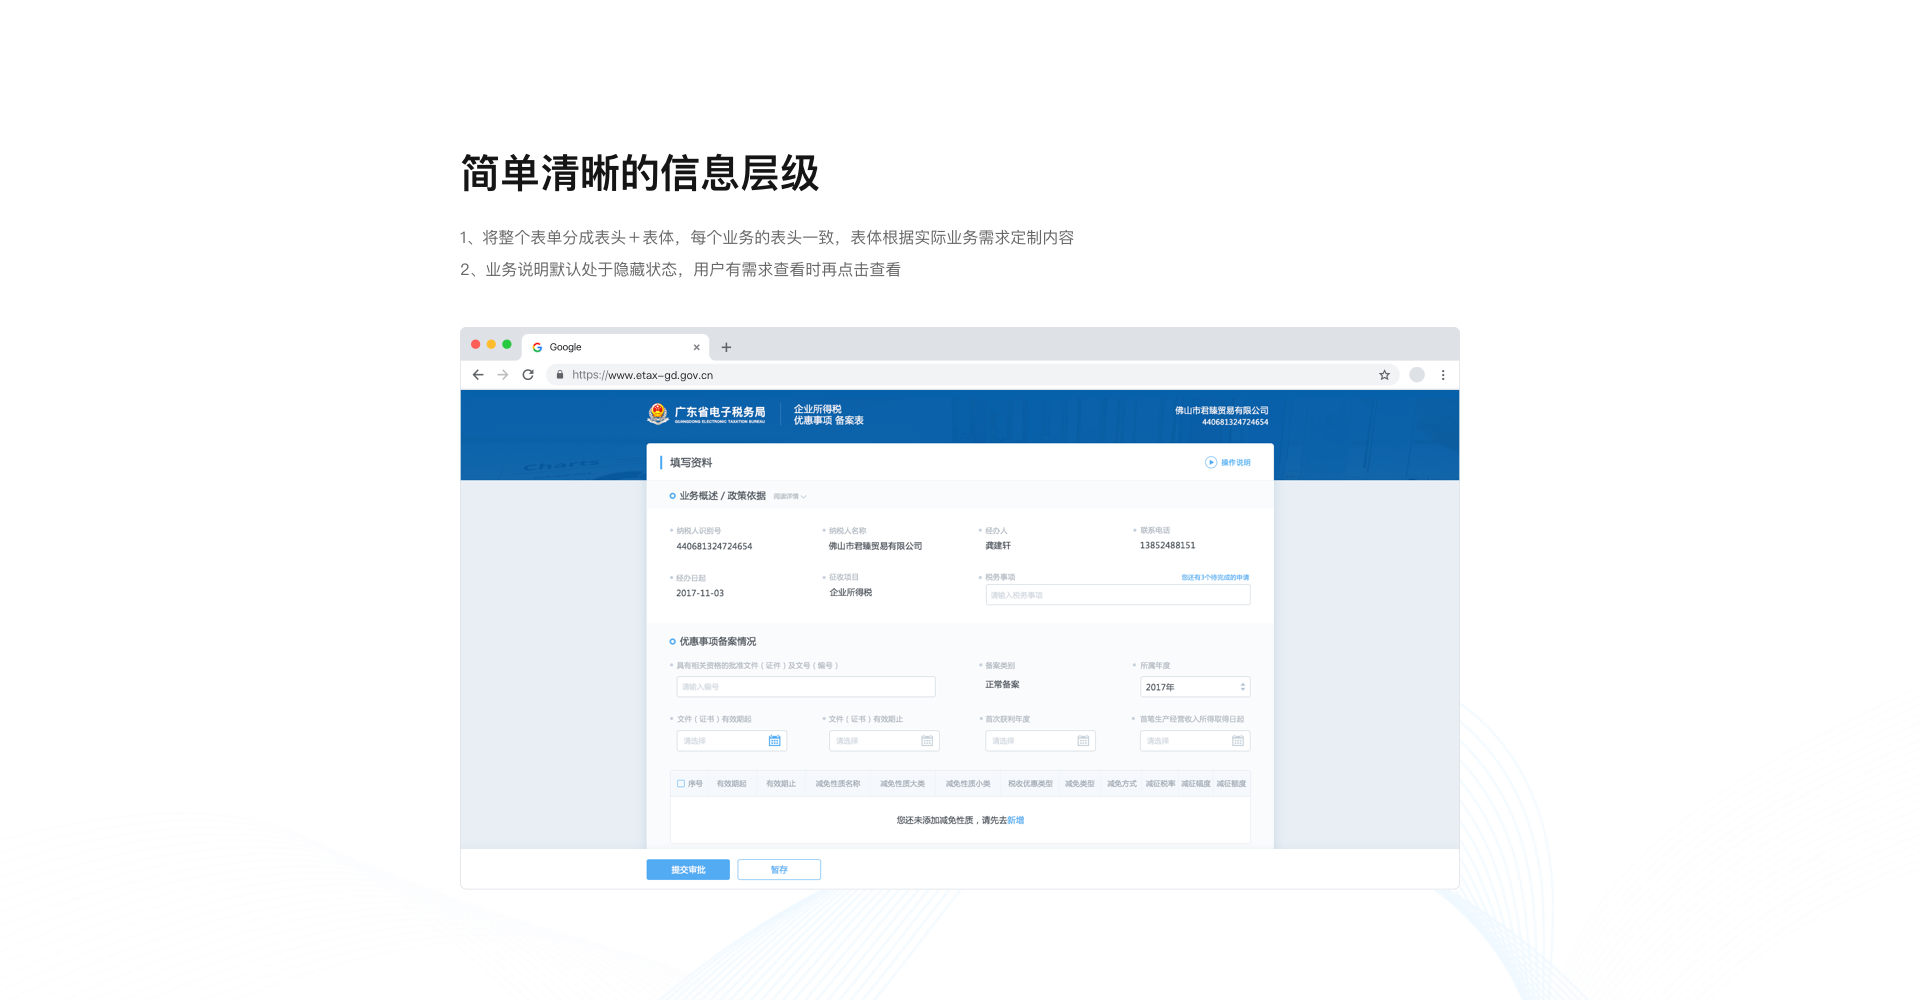Click the 有效期起 column header
Screen dimensions: 1920x1000
[x=731, y=784]
